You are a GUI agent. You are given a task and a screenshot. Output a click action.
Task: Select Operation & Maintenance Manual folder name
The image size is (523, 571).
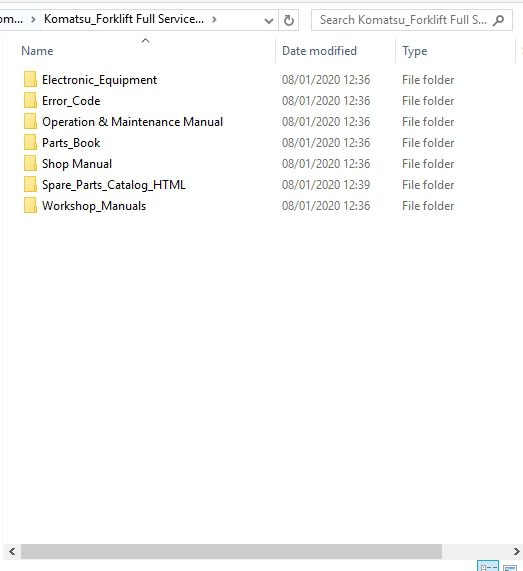pos(132,122)
